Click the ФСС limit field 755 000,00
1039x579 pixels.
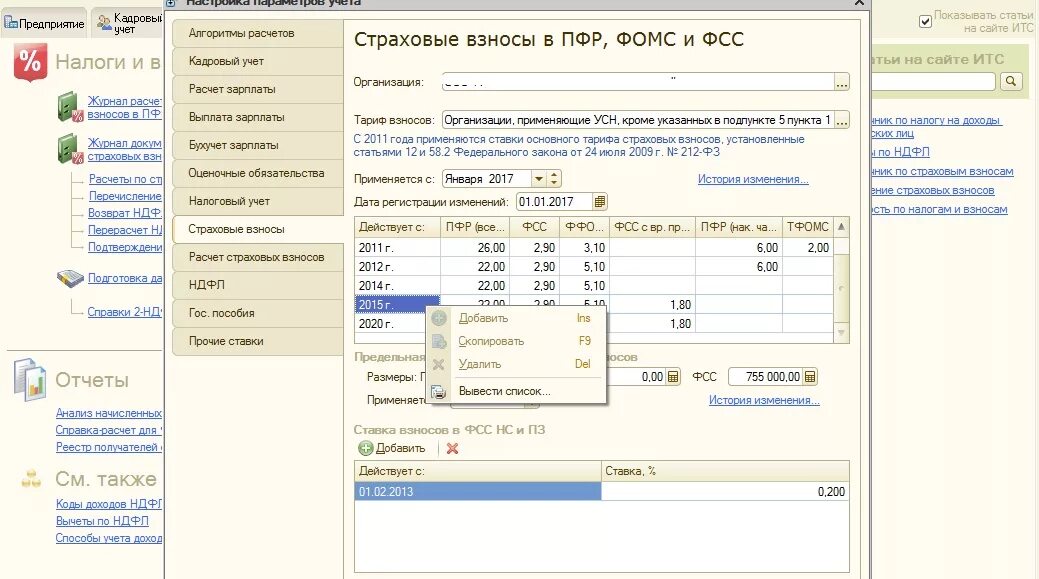coord(765,377)
